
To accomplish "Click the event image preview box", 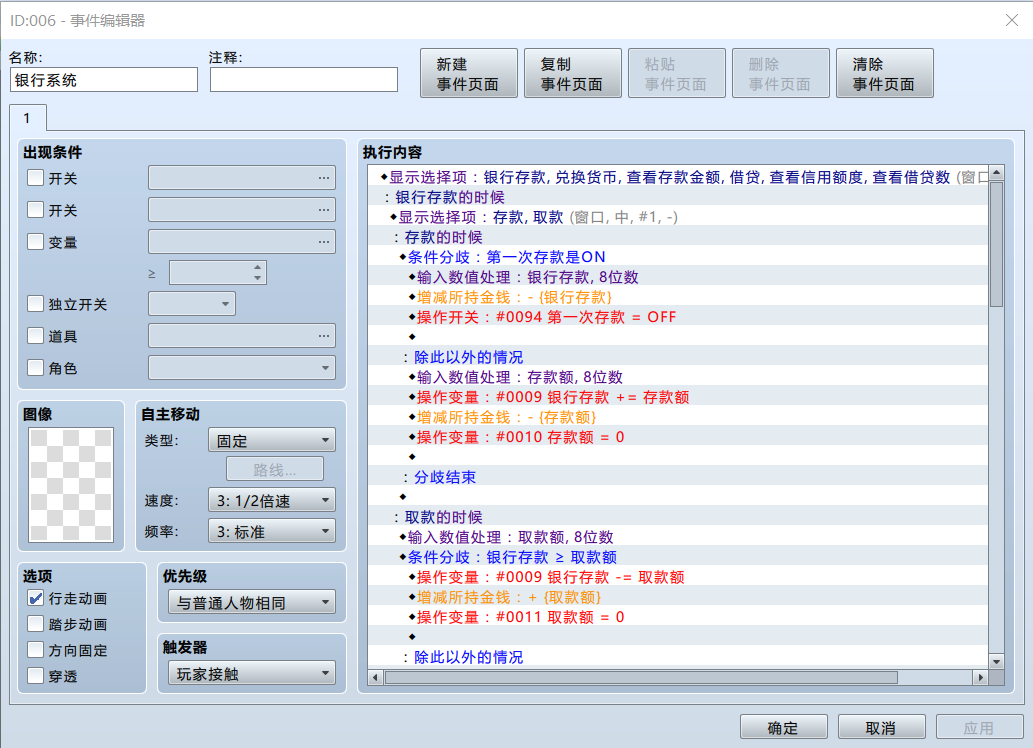I will [x=71, y=485].
